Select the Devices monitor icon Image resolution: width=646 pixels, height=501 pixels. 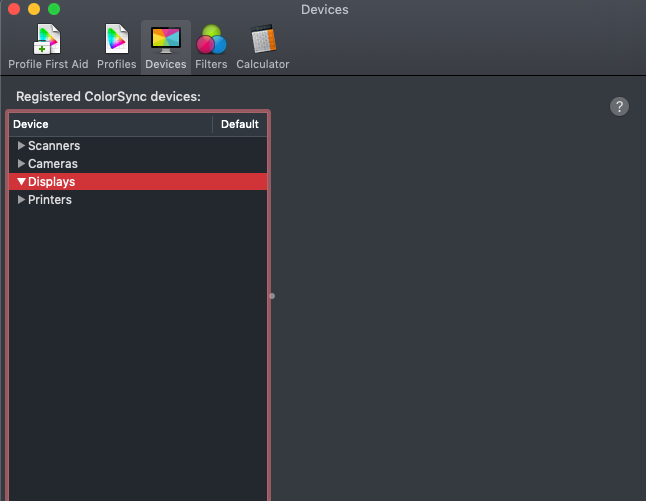point(166,40)
